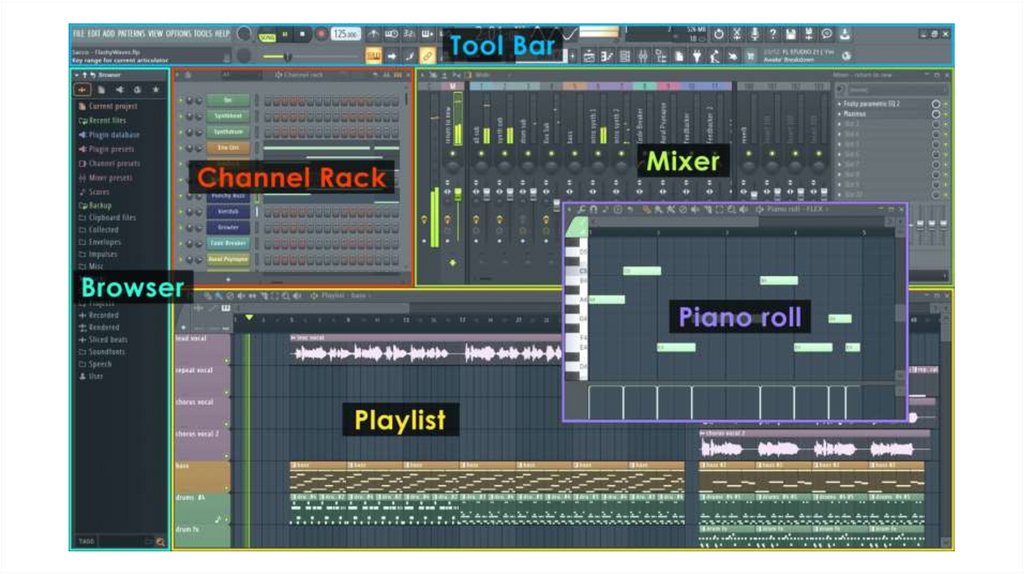Open the Browser panel dropdown arrow
This screenshot has height=574, width=1024.
coord(76,75)
